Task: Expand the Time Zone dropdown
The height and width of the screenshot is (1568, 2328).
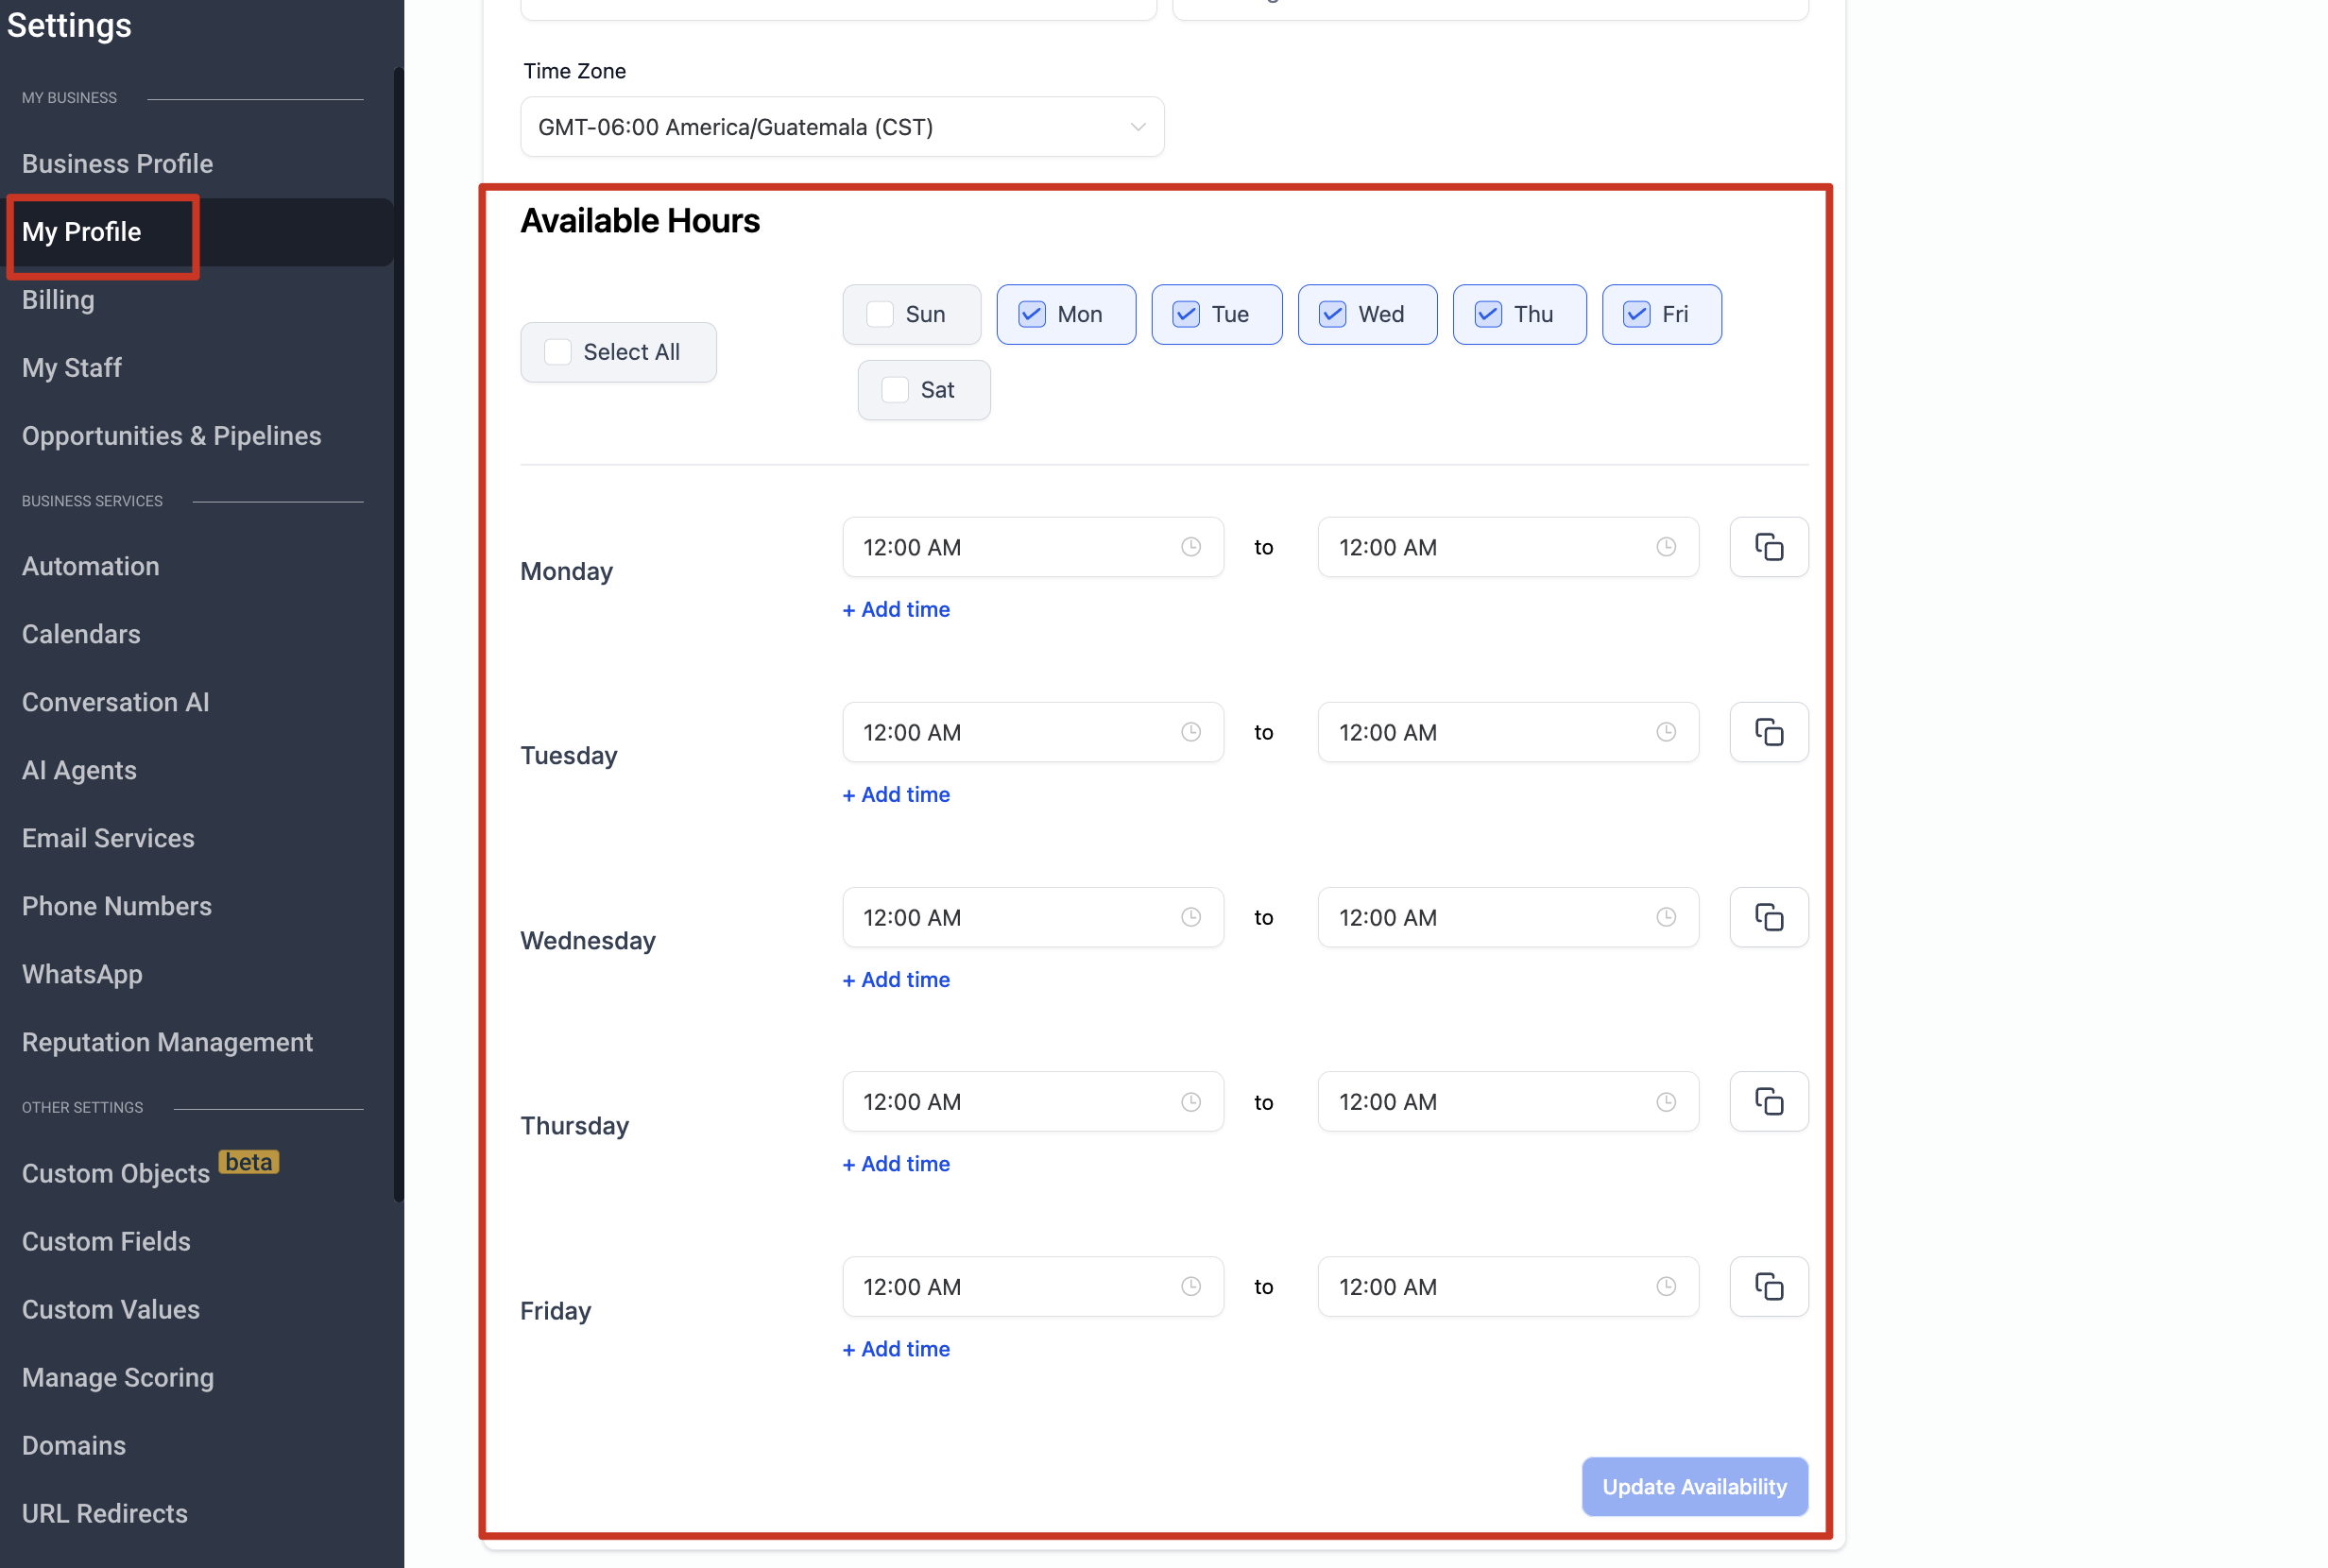Action: point(841,127)
